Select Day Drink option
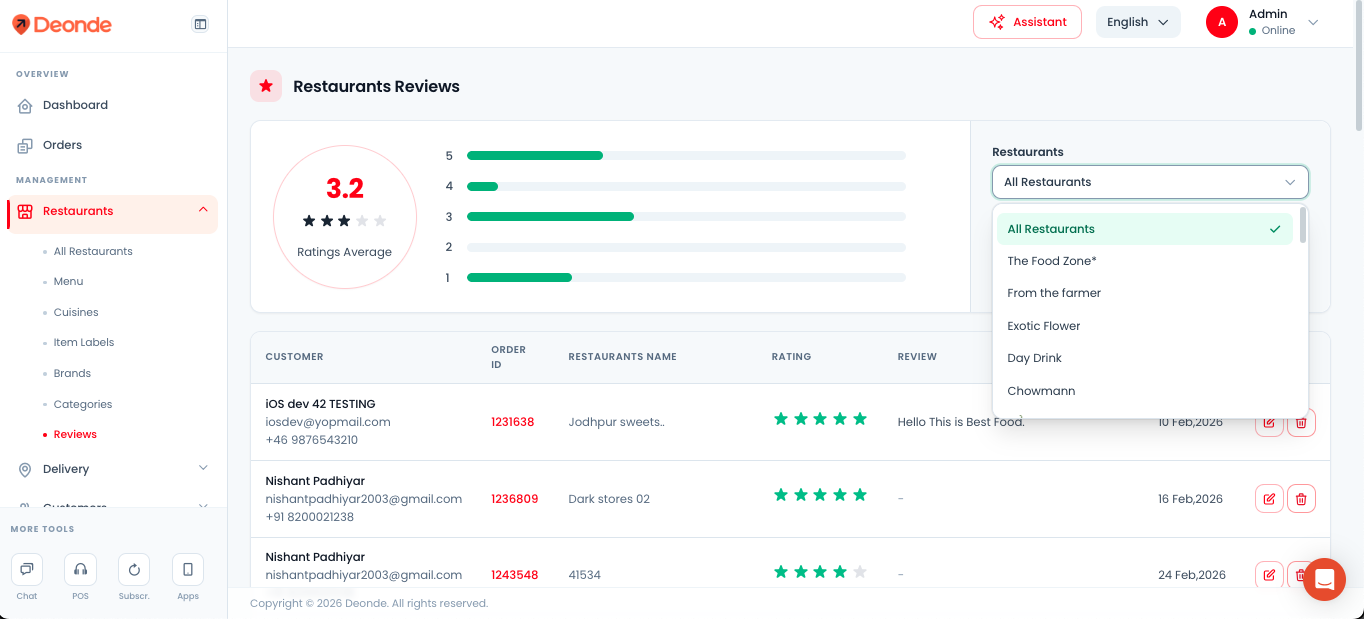The width and height of the screenshot is (1364, 619). 1145,358
